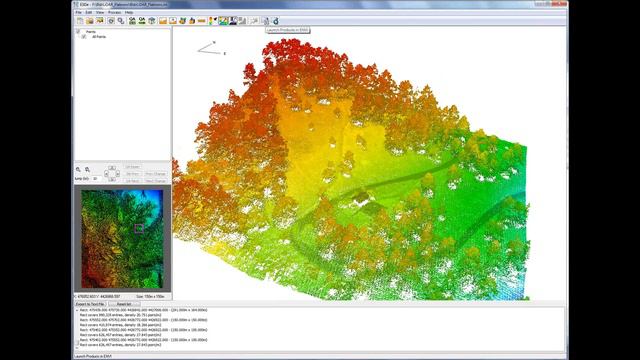This screenshot has height=360, width=640.
Task: Click the open folder toolbar icon
Action: point(90,21)
